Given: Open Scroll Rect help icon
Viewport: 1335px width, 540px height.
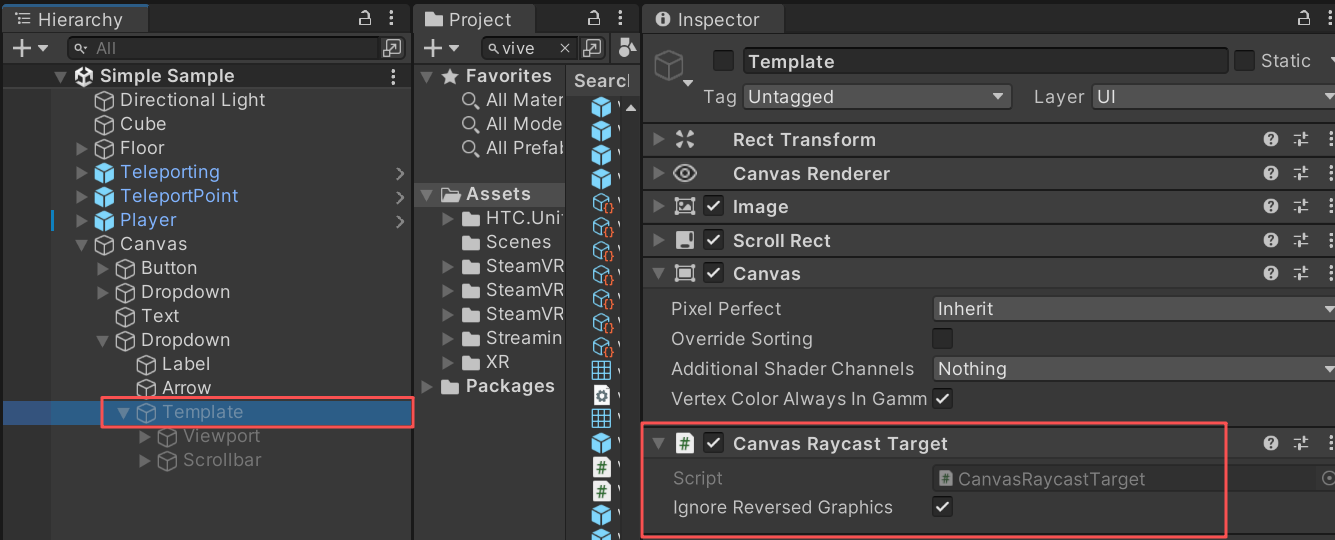Looking at the screenshot, I should point(1271,240).
